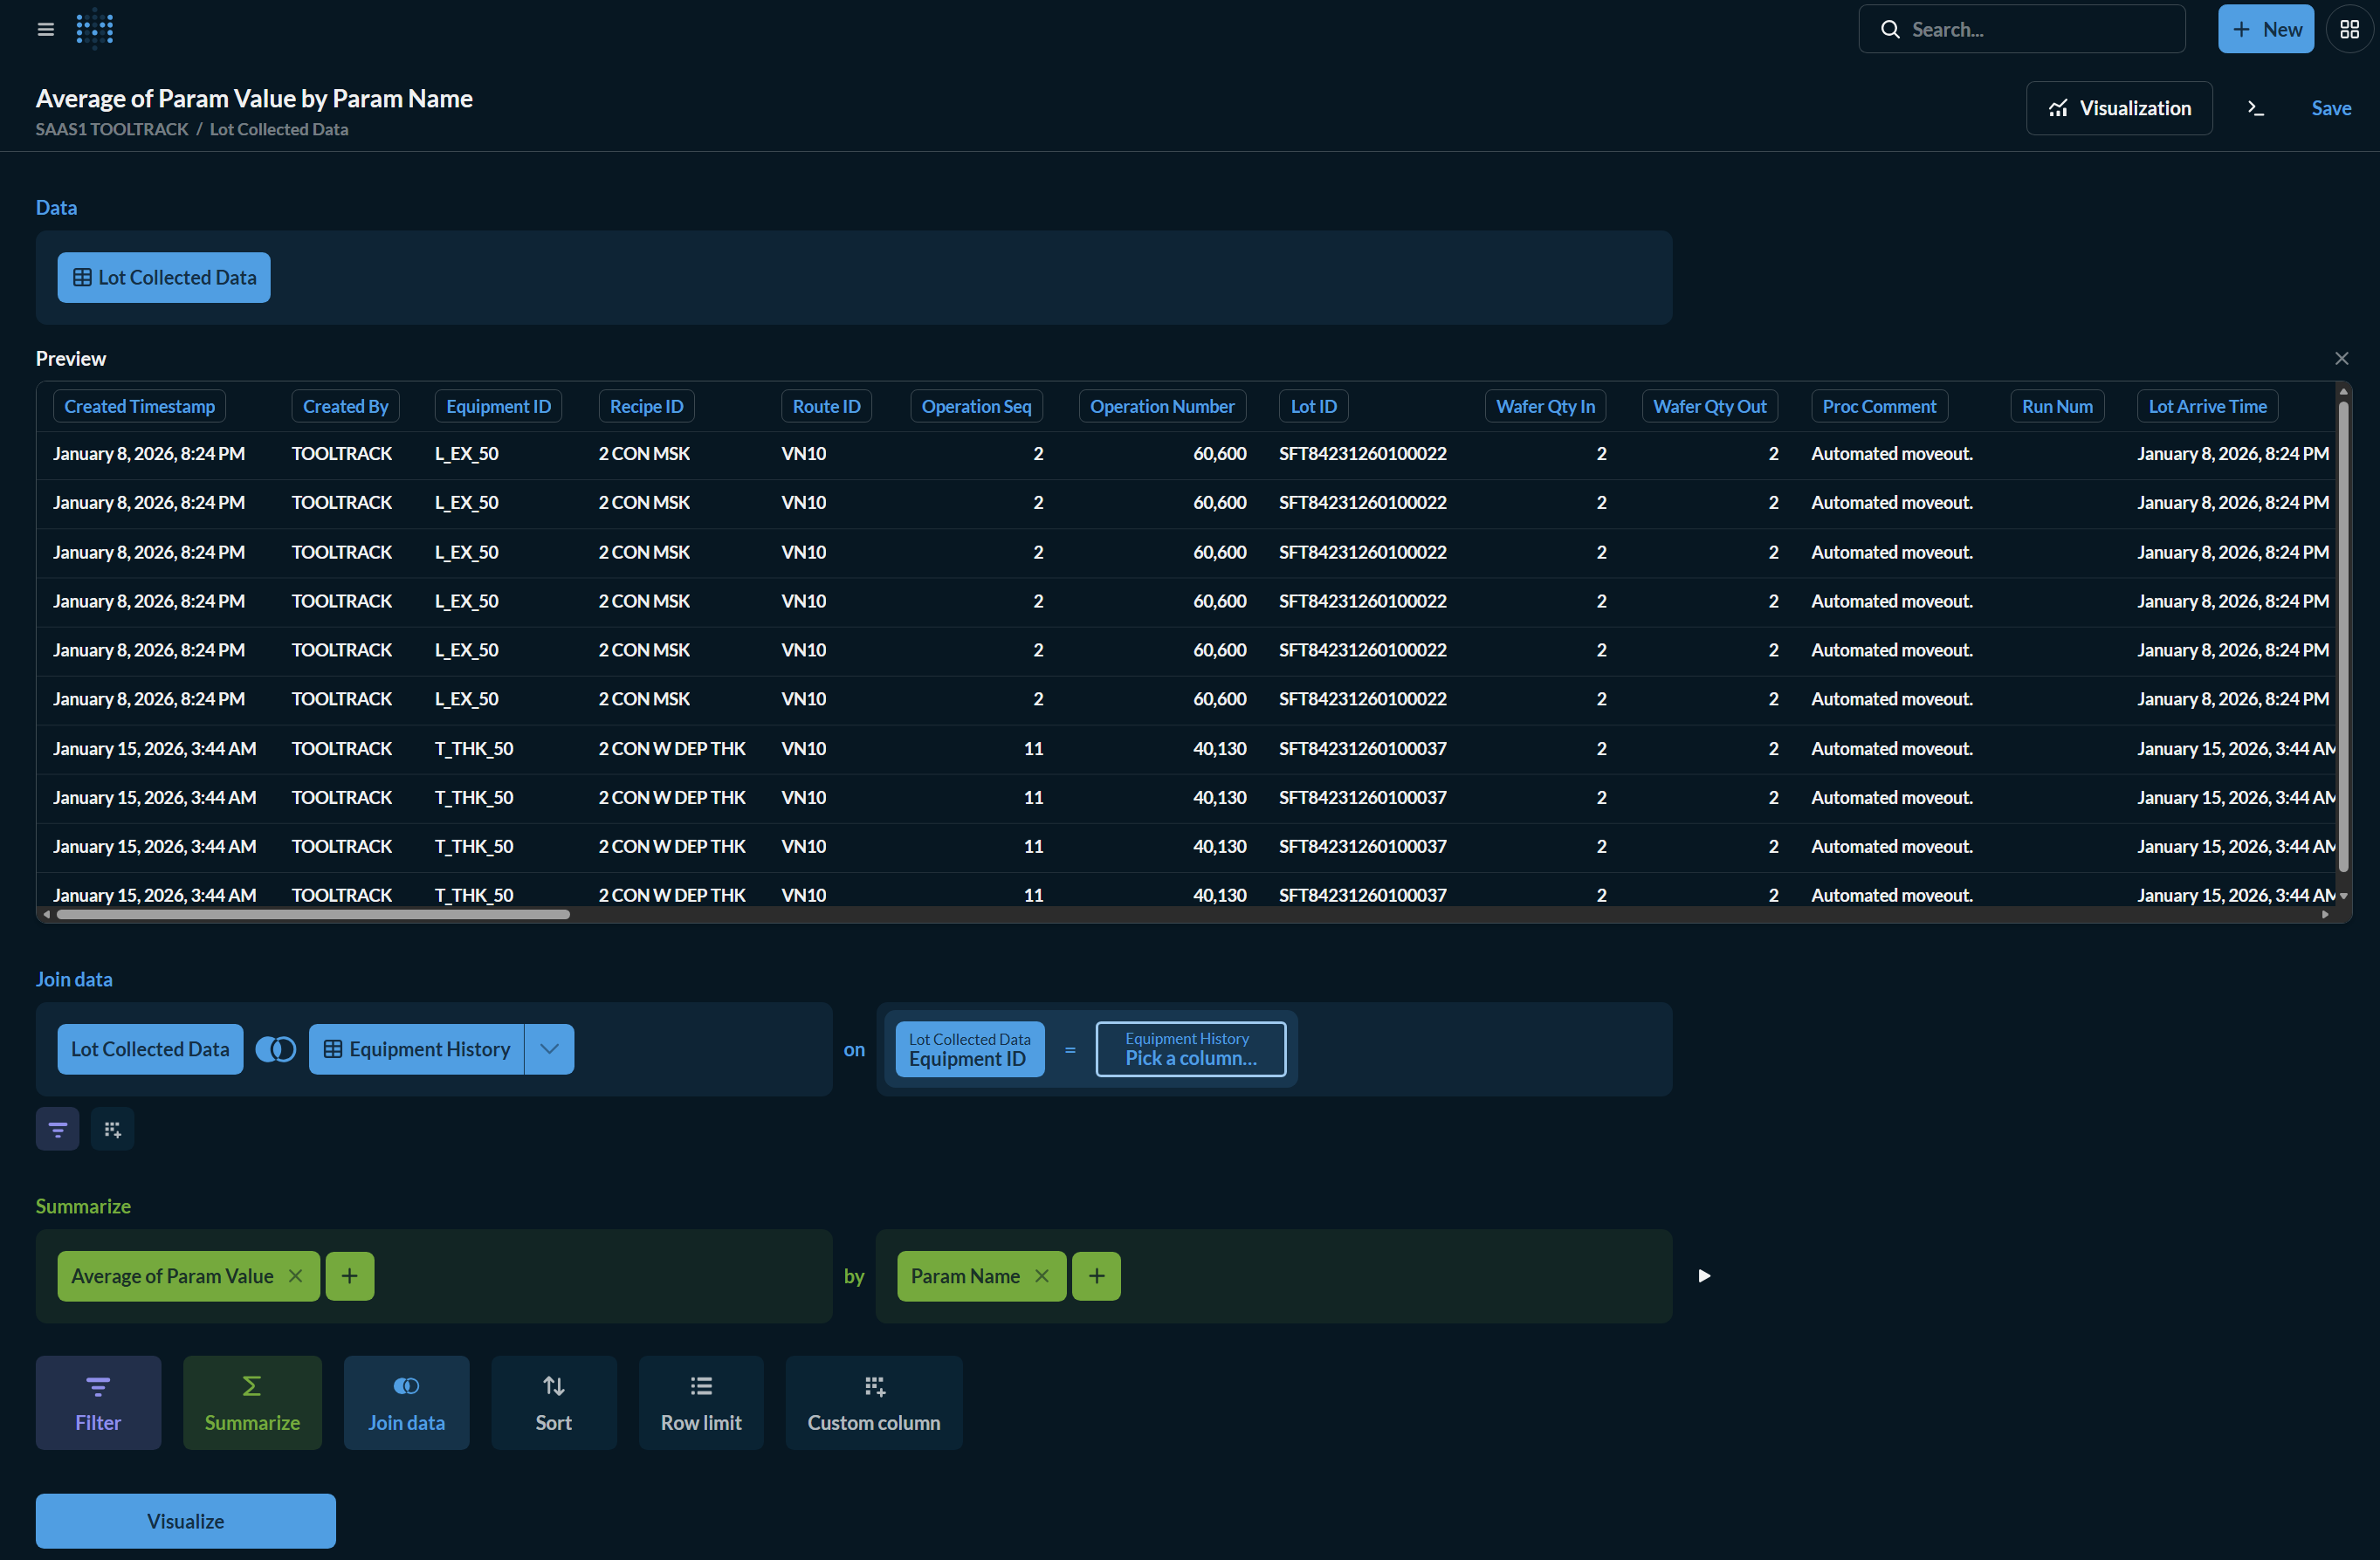Create a New item

click(2265, 29)
